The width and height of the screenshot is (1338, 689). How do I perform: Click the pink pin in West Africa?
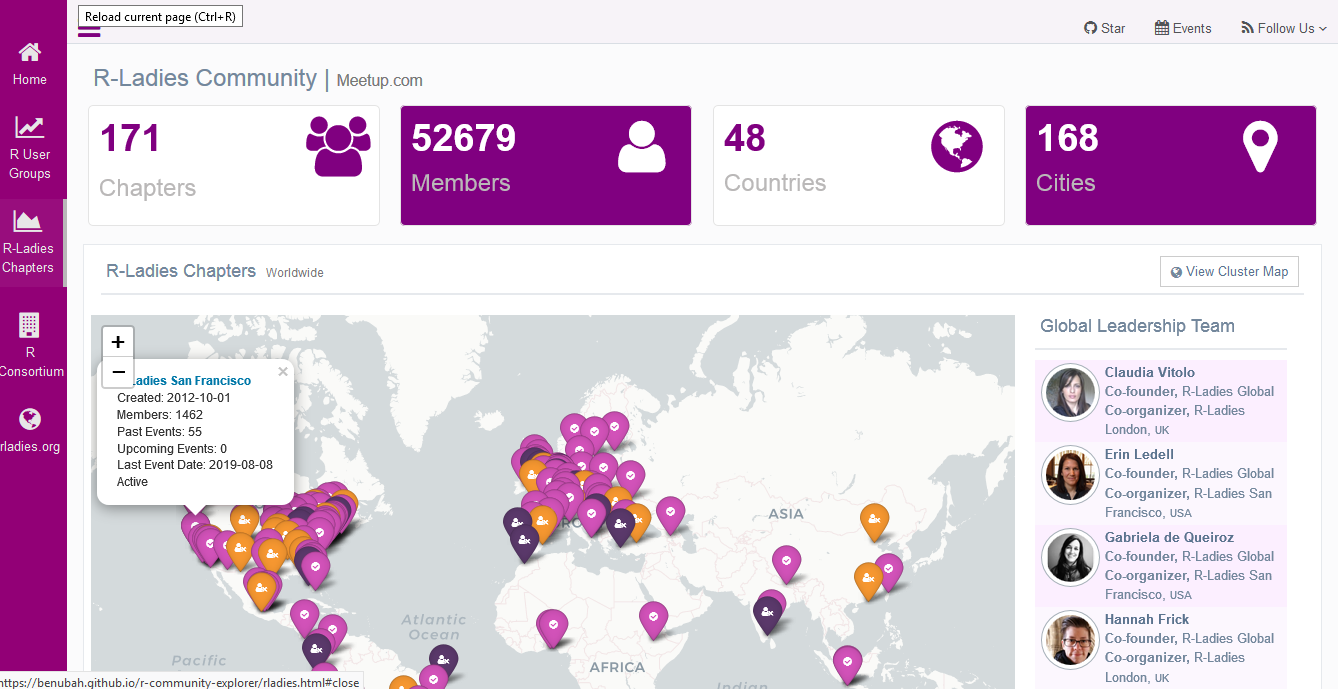click(552, 627)
